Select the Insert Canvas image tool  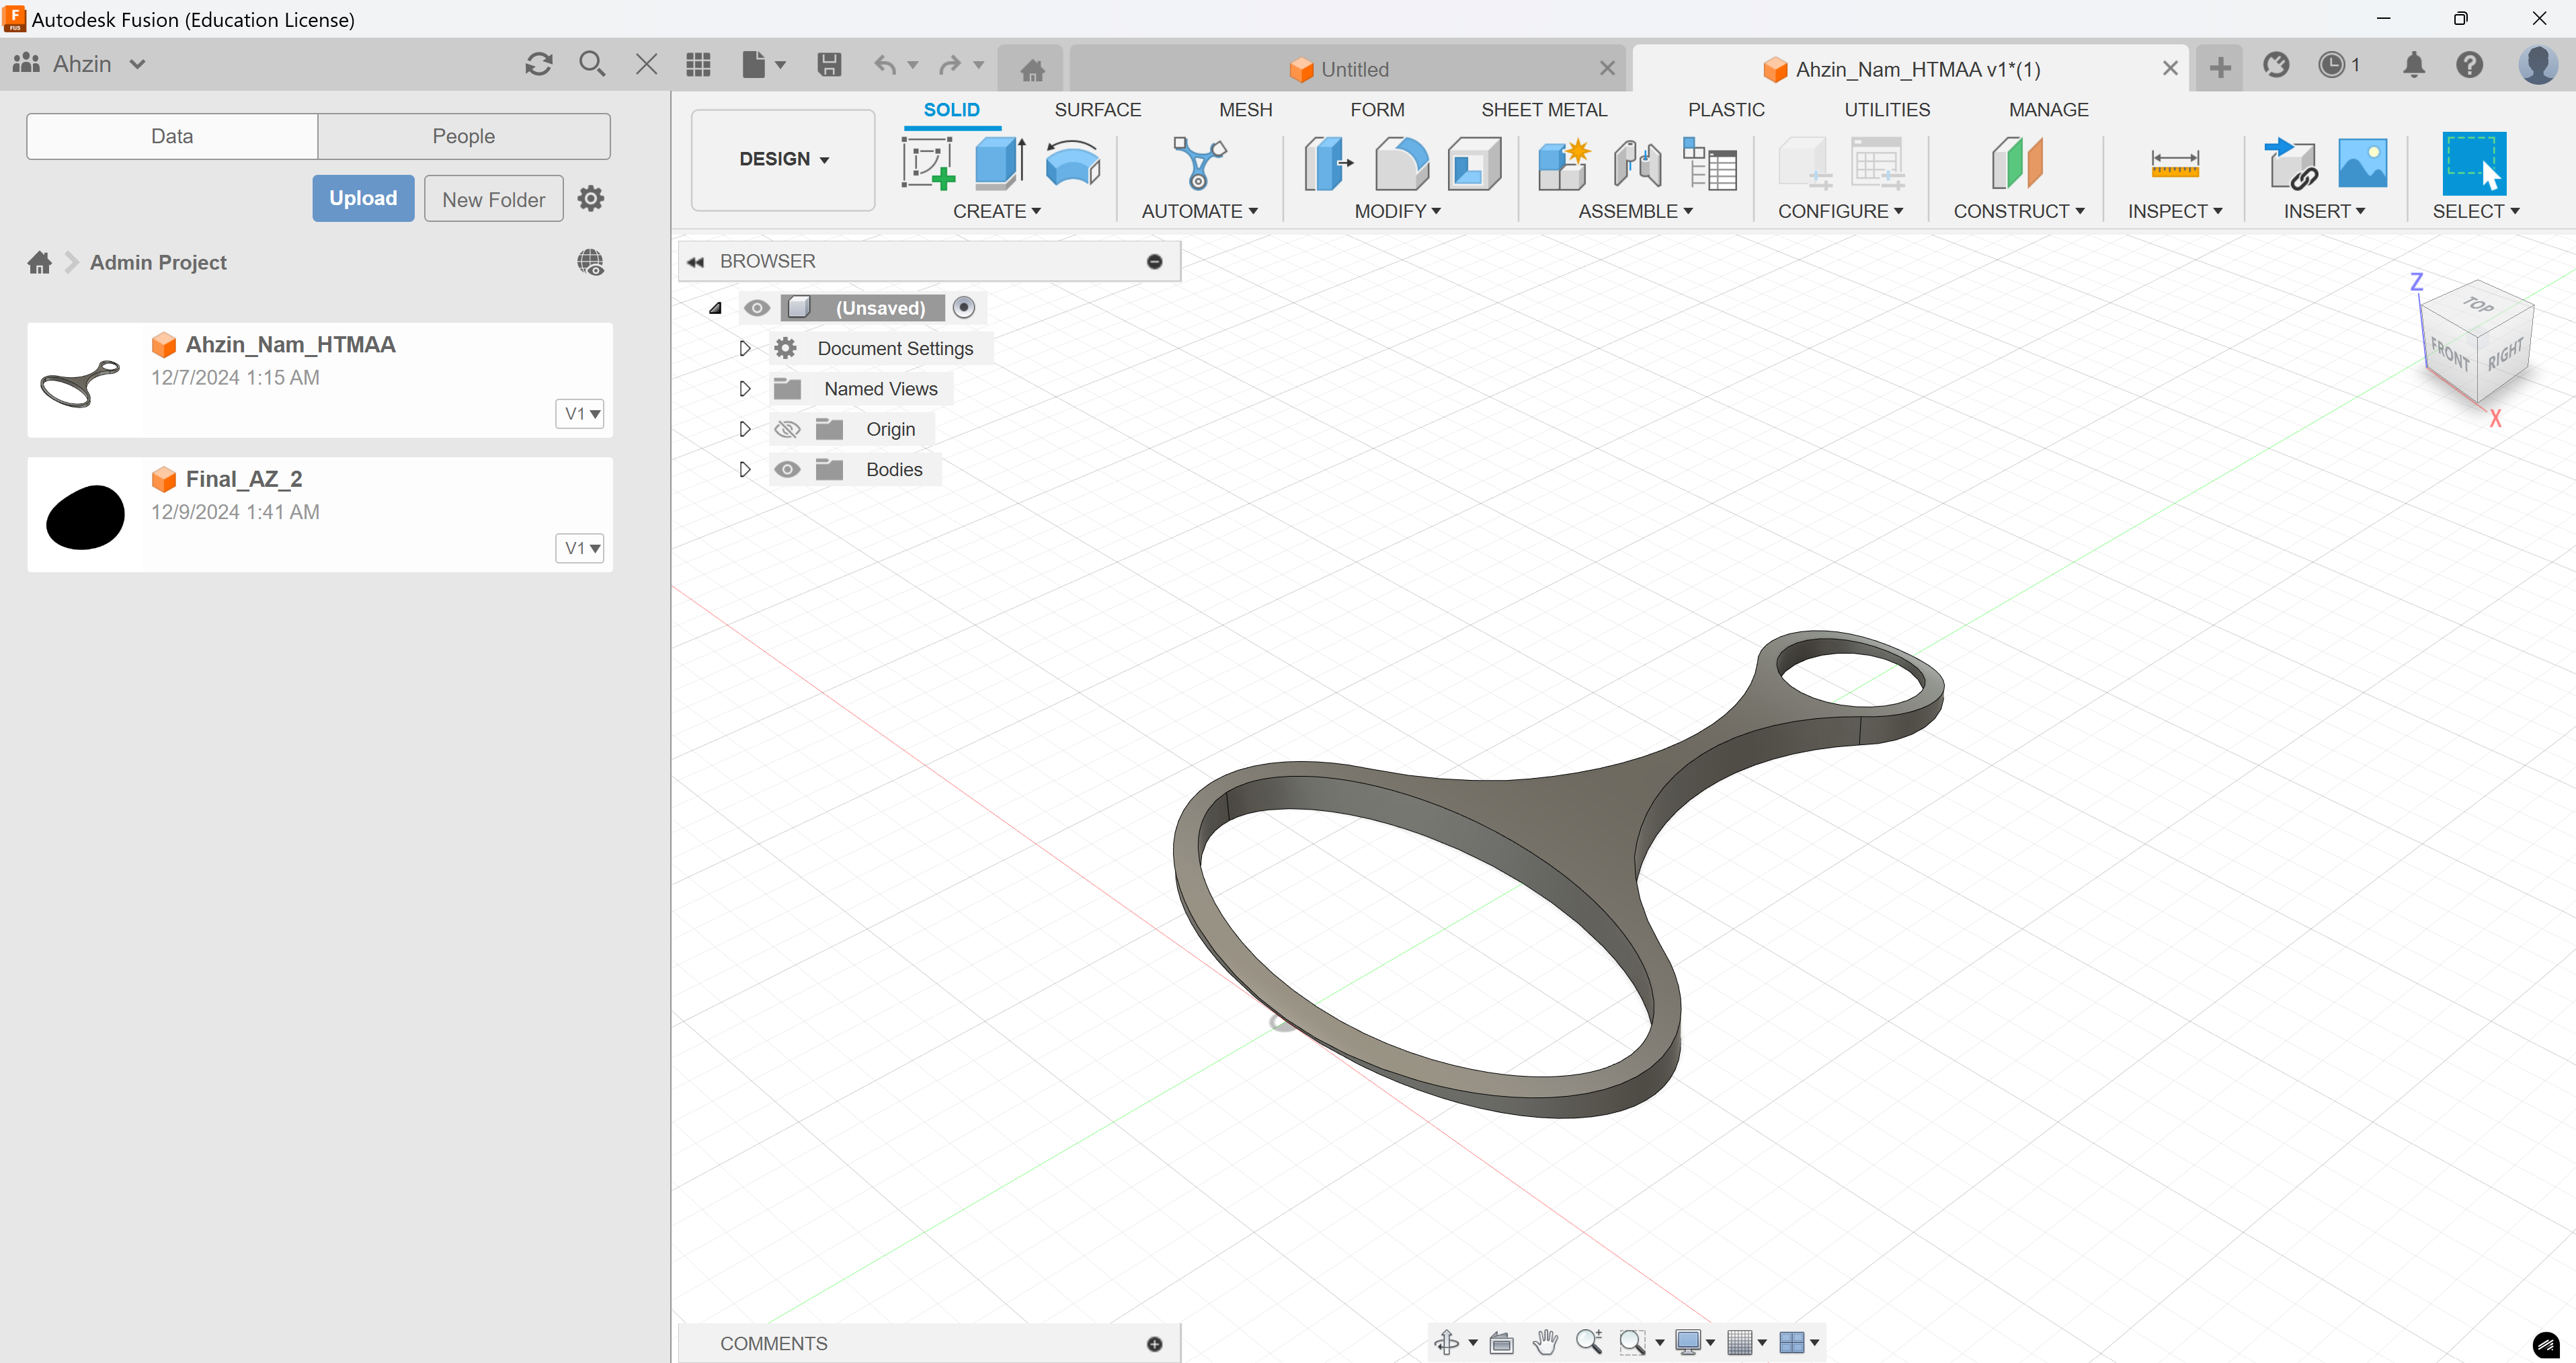coord(2362,164)
